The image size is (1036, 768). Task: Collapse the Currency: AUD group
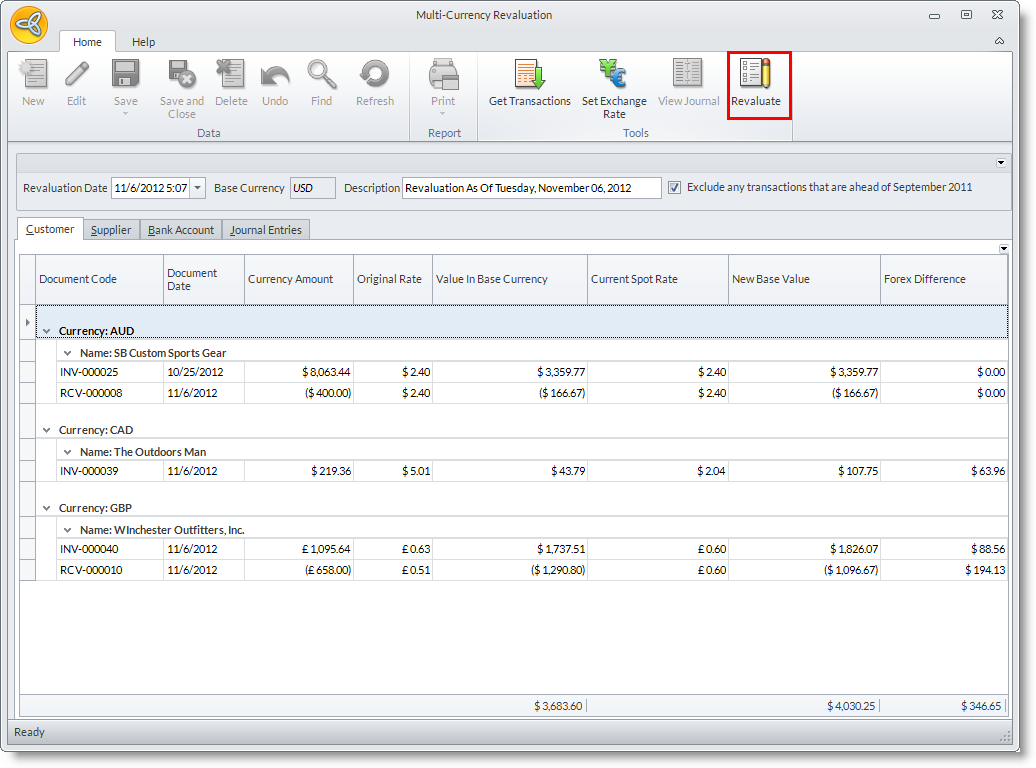click(46, 331)
